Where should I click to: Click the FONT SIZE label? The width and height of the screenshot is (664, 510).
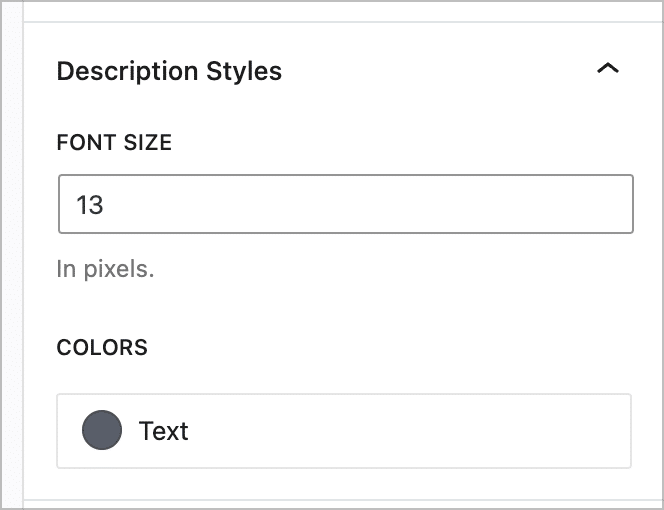point(114,142)
